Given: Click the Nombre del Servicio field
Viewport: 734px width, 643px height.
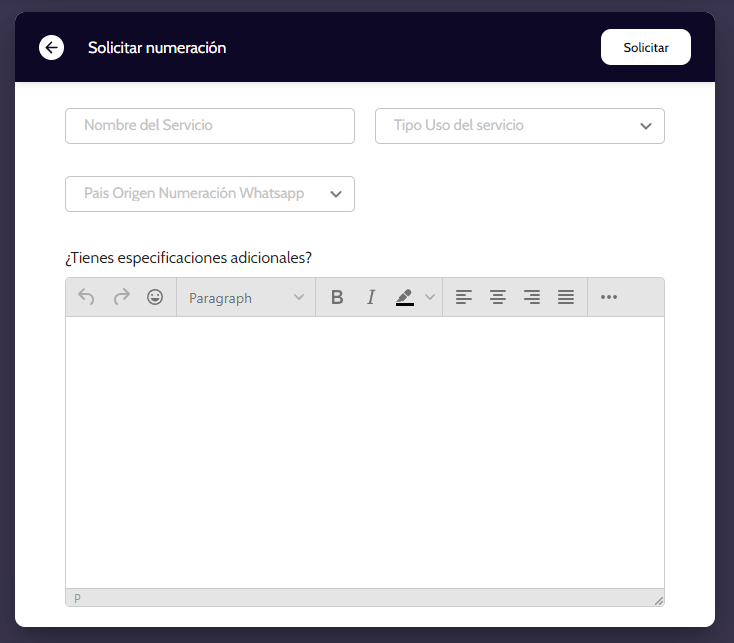Looking at the screenshot, I should [210, 126].
